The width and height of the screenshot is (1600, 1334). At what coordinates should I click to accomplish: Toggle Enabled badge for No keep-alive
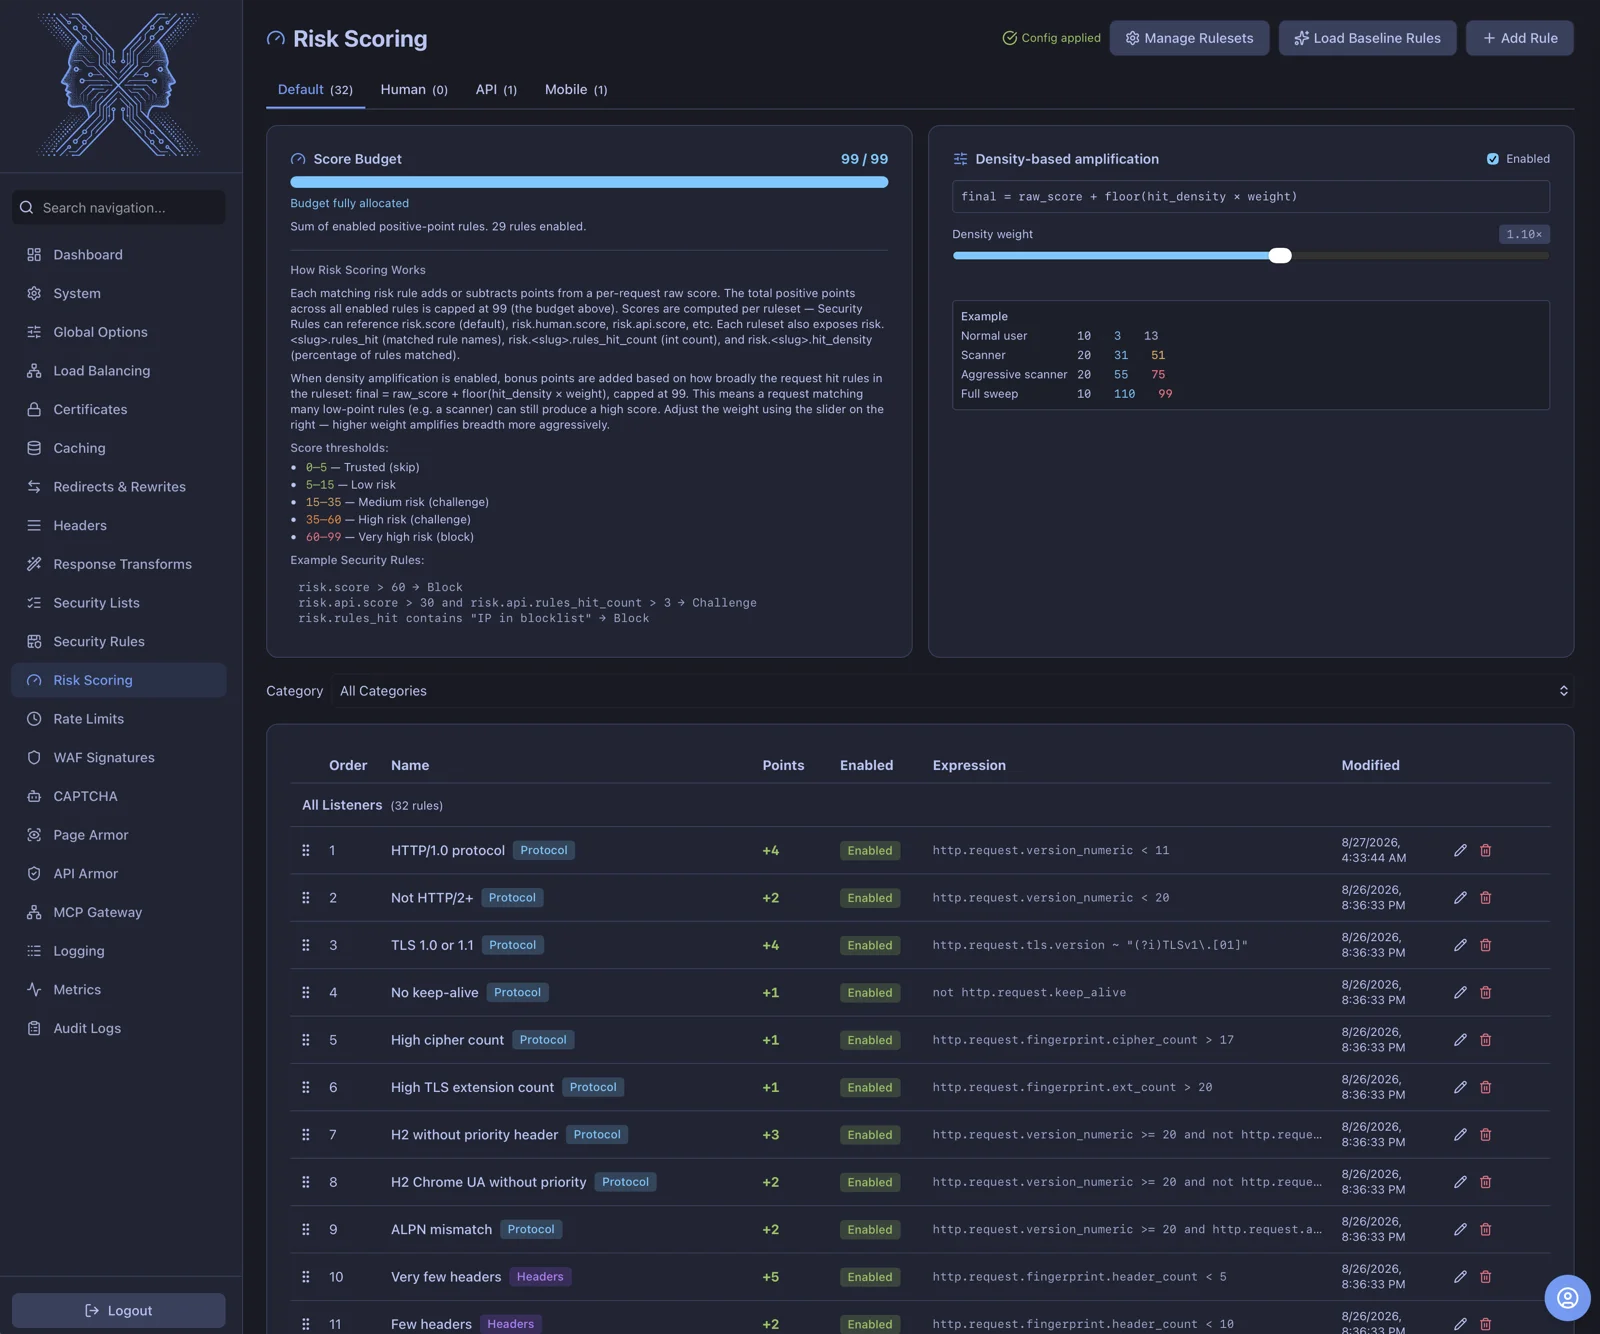click(x=869, y=993)
